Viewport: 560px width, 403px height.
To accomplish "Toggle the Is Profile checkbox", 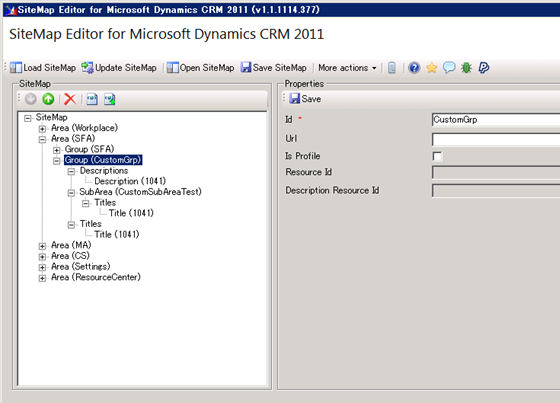I will pyautogui.click(x=437, y=156).
